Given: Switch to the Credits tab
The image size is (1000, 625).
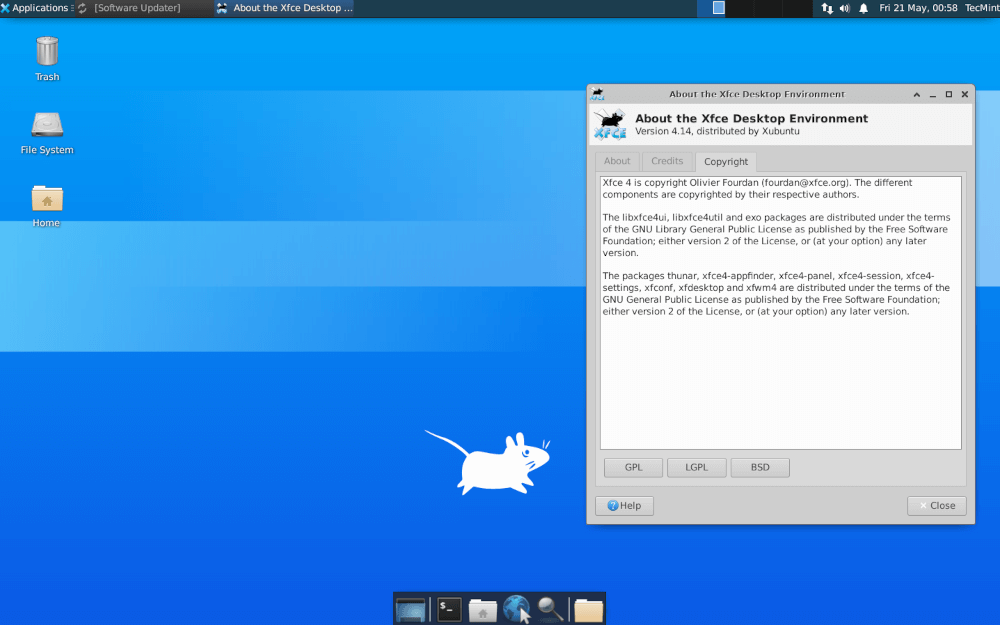Looking at the screenshot, I should pos(667,161).
